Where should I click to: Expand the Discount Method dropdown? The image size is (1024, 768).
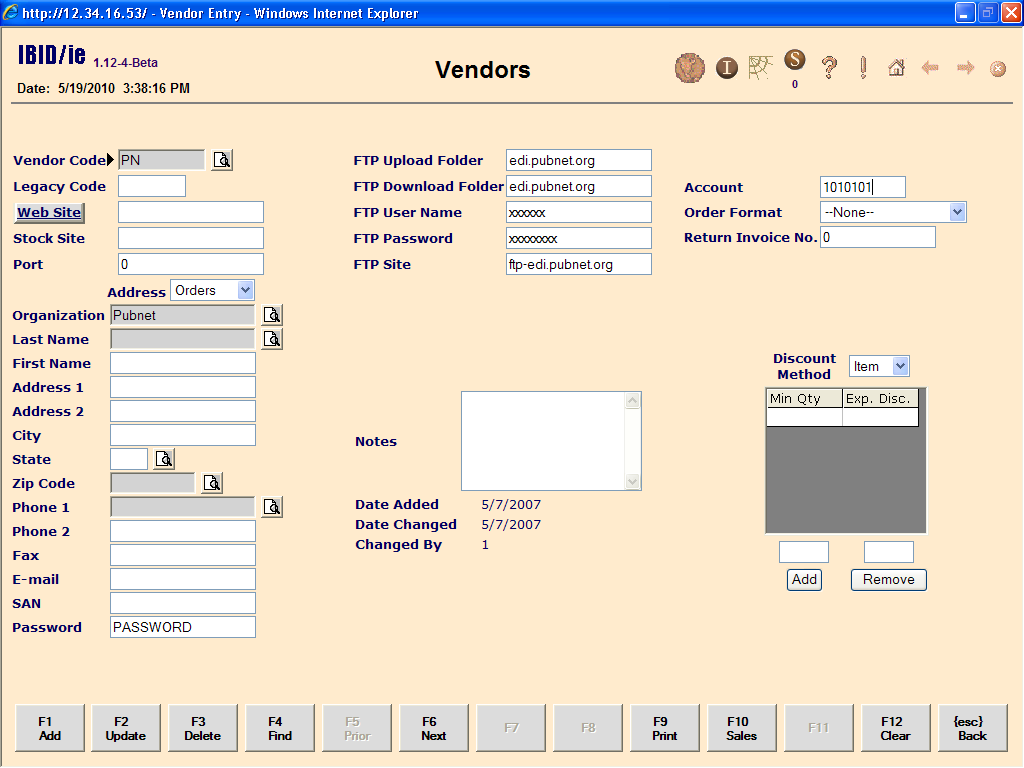coord(900,367)
